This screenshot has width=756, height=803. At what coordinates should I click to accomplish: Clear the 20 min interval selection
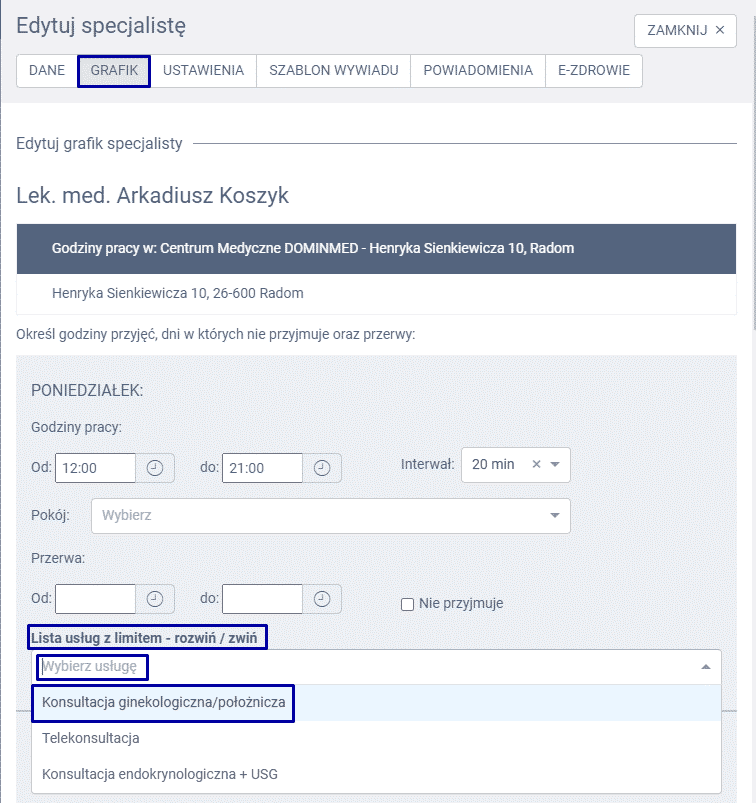point(536,464)
